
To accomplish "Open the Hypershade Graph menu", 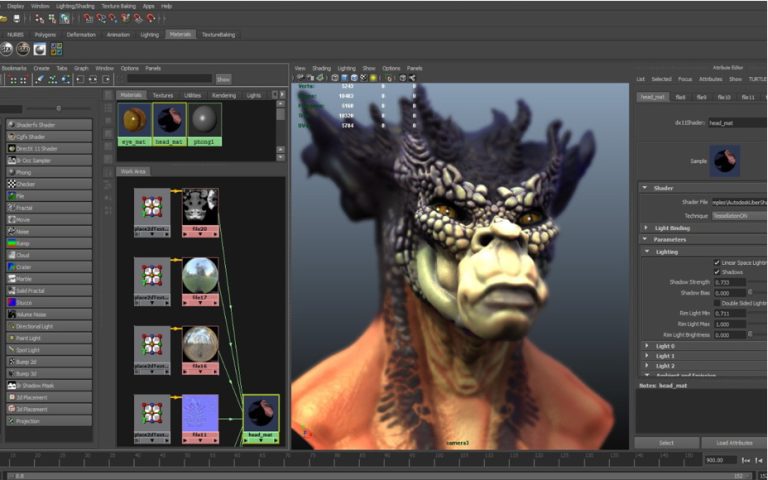I will (81, 68).
